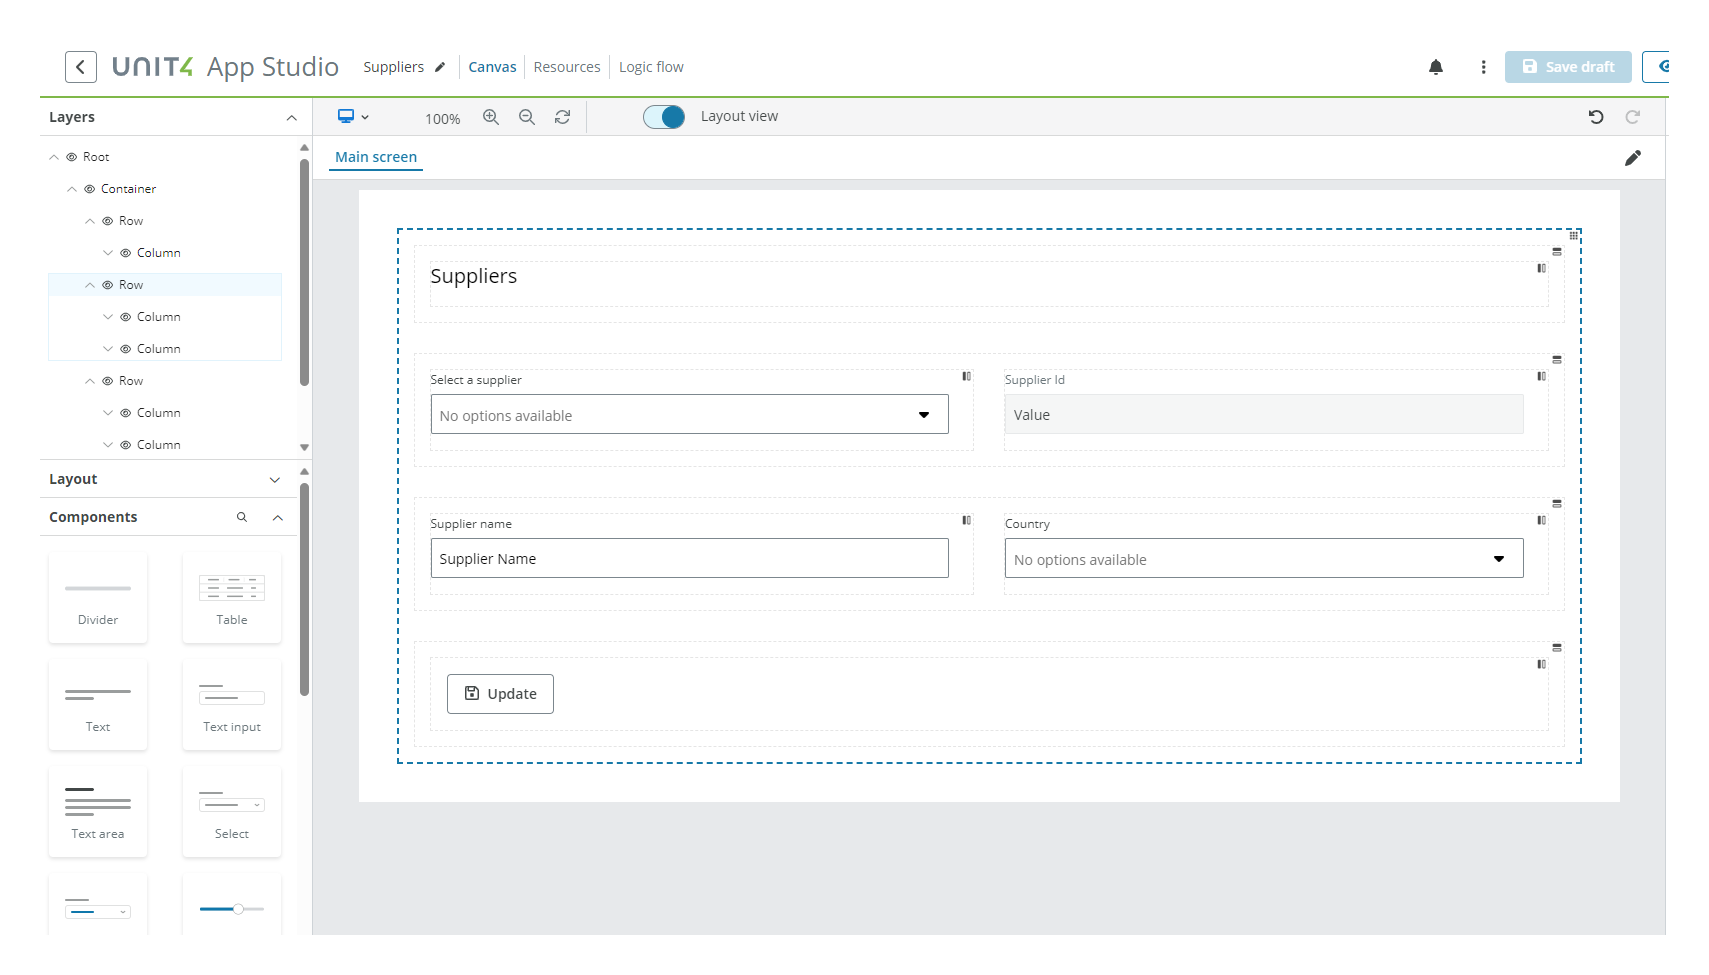This screenshot has width=1709, height=975.
Task: Open the Resources tab
Action: pos(566,67)
